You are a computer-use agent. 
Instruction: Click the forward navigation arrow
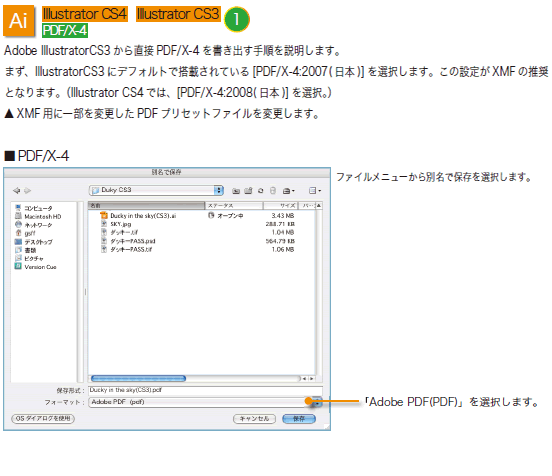[28, 190]
